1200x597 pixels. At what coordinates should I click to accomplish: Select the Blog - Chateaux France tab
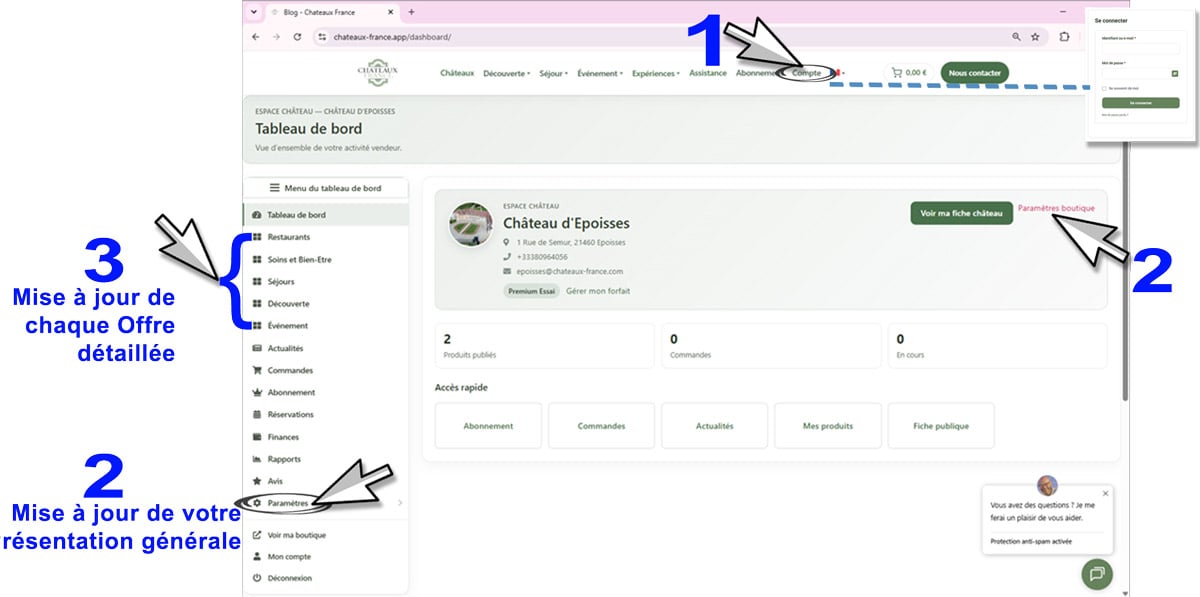click(331, 12)
